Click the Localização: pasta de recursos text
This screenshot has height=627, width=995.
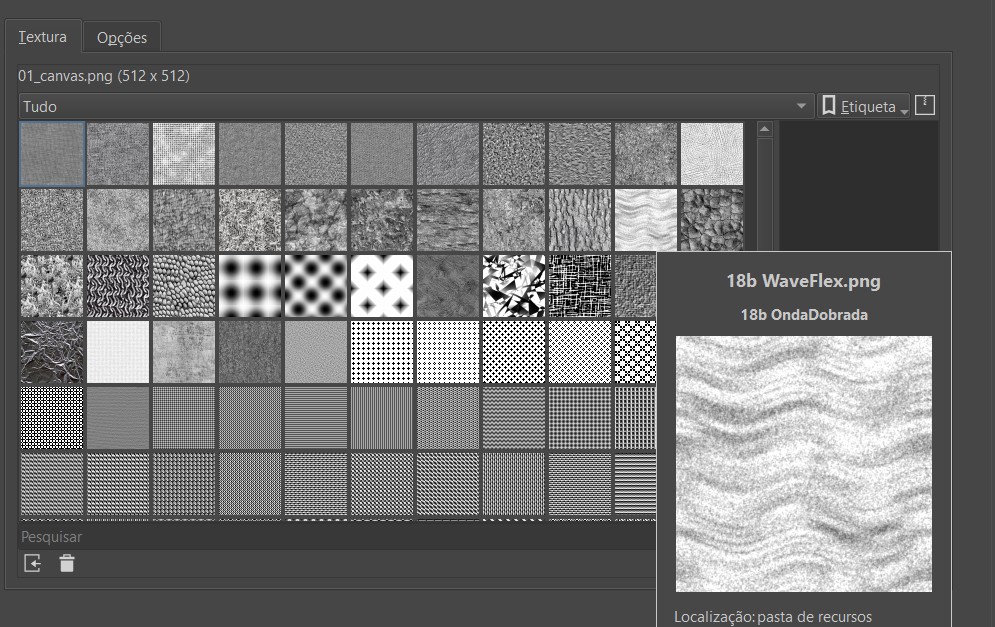click(x=773, y=617)
